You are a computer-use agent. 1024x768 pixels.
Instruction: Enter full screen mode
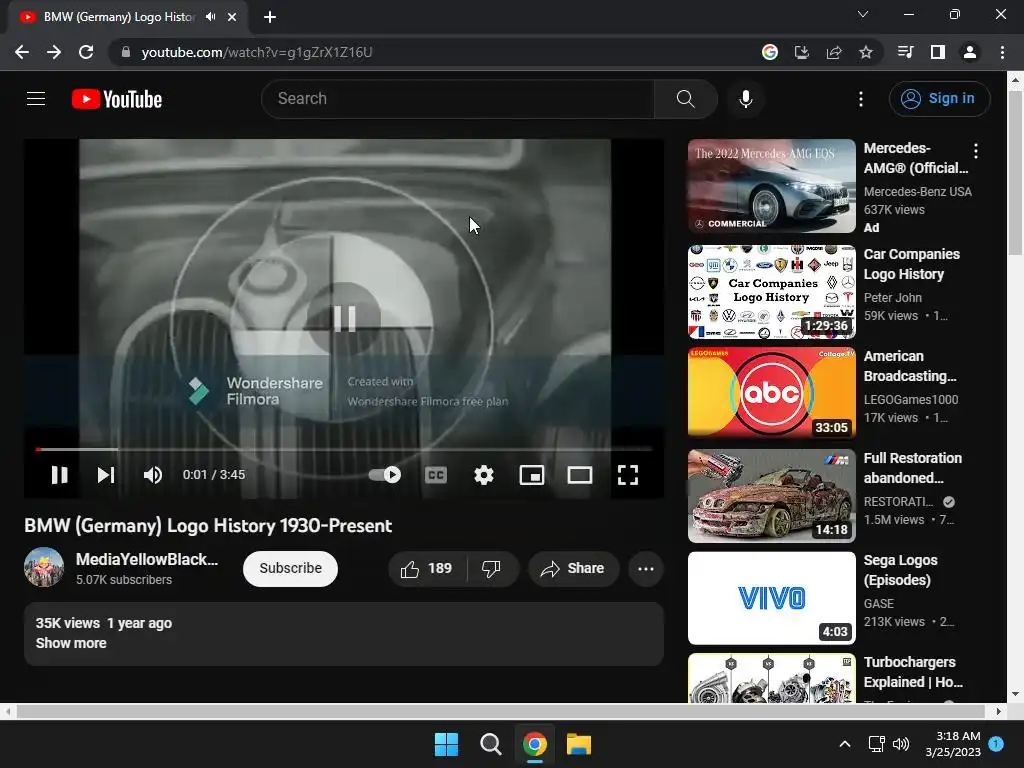coord(628,475)
